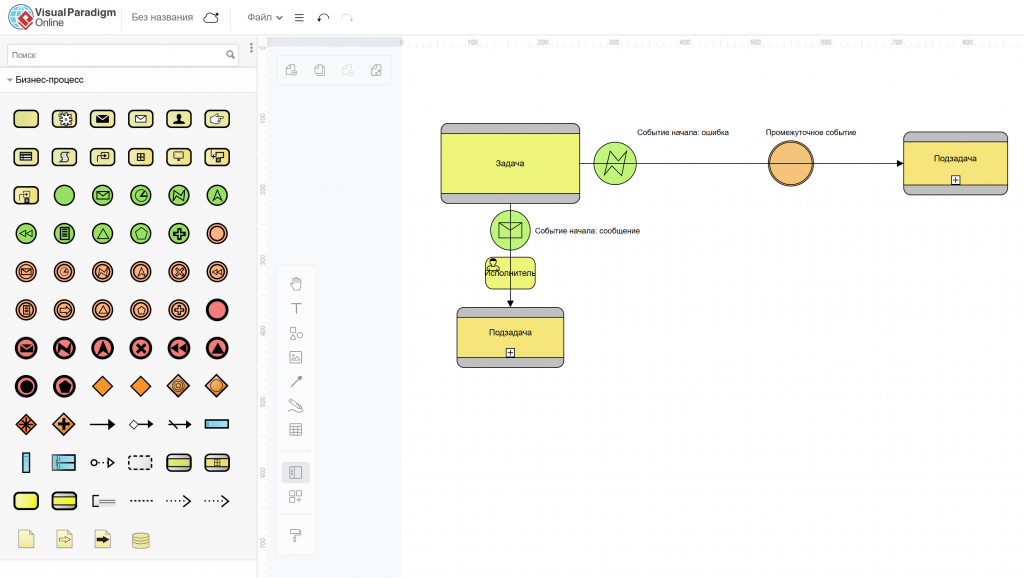1024x578 pixels.
Task: Click 'Событие начала: сообщение' label
Action: [x=587, y=231]
